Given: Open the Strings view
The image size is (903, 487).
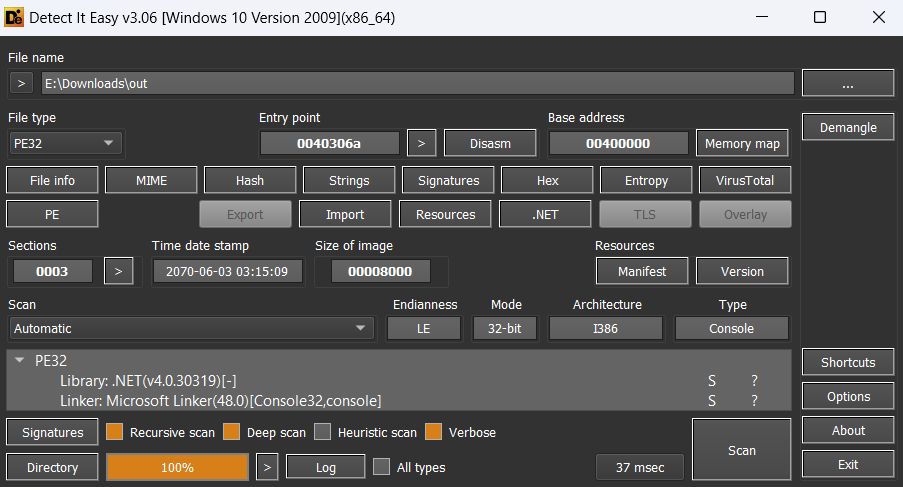Looking at the screenshot, I should (x=348, y=181).
